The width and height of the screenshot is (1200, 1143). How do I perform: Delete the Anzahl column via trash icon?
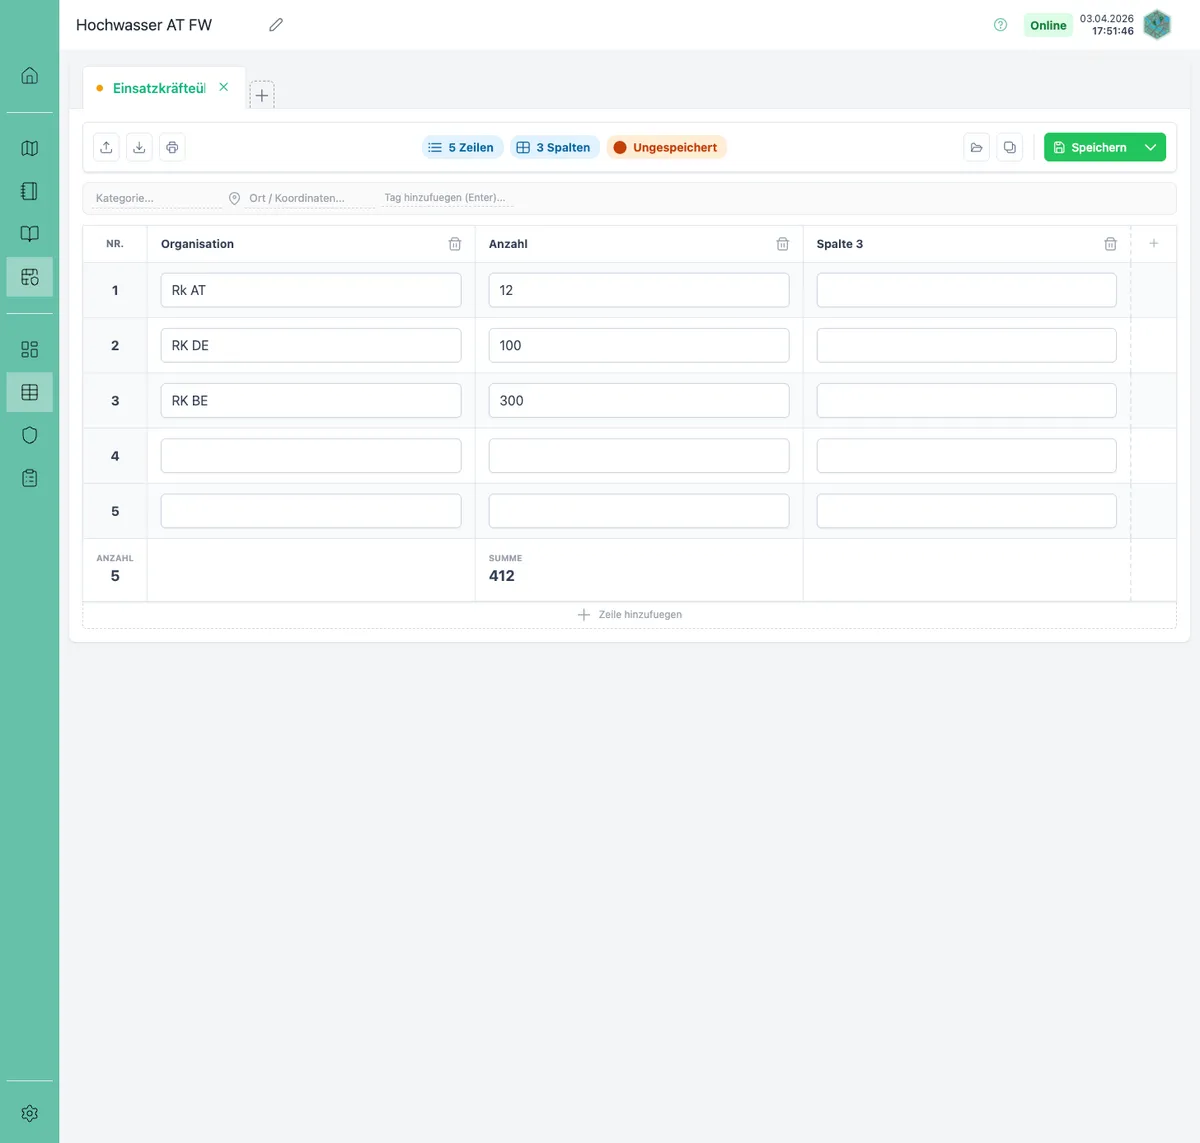tap(783, 244)
